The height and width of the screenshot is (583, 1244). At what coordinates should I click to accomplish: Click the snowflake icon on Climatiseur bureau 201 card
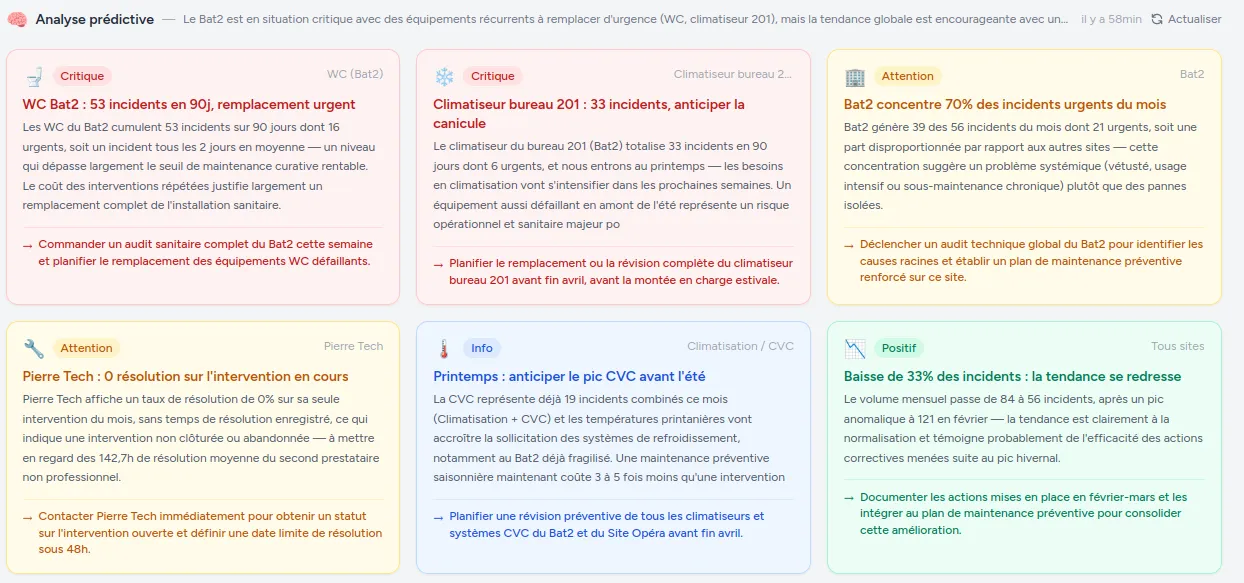click(x=442, y=75)
